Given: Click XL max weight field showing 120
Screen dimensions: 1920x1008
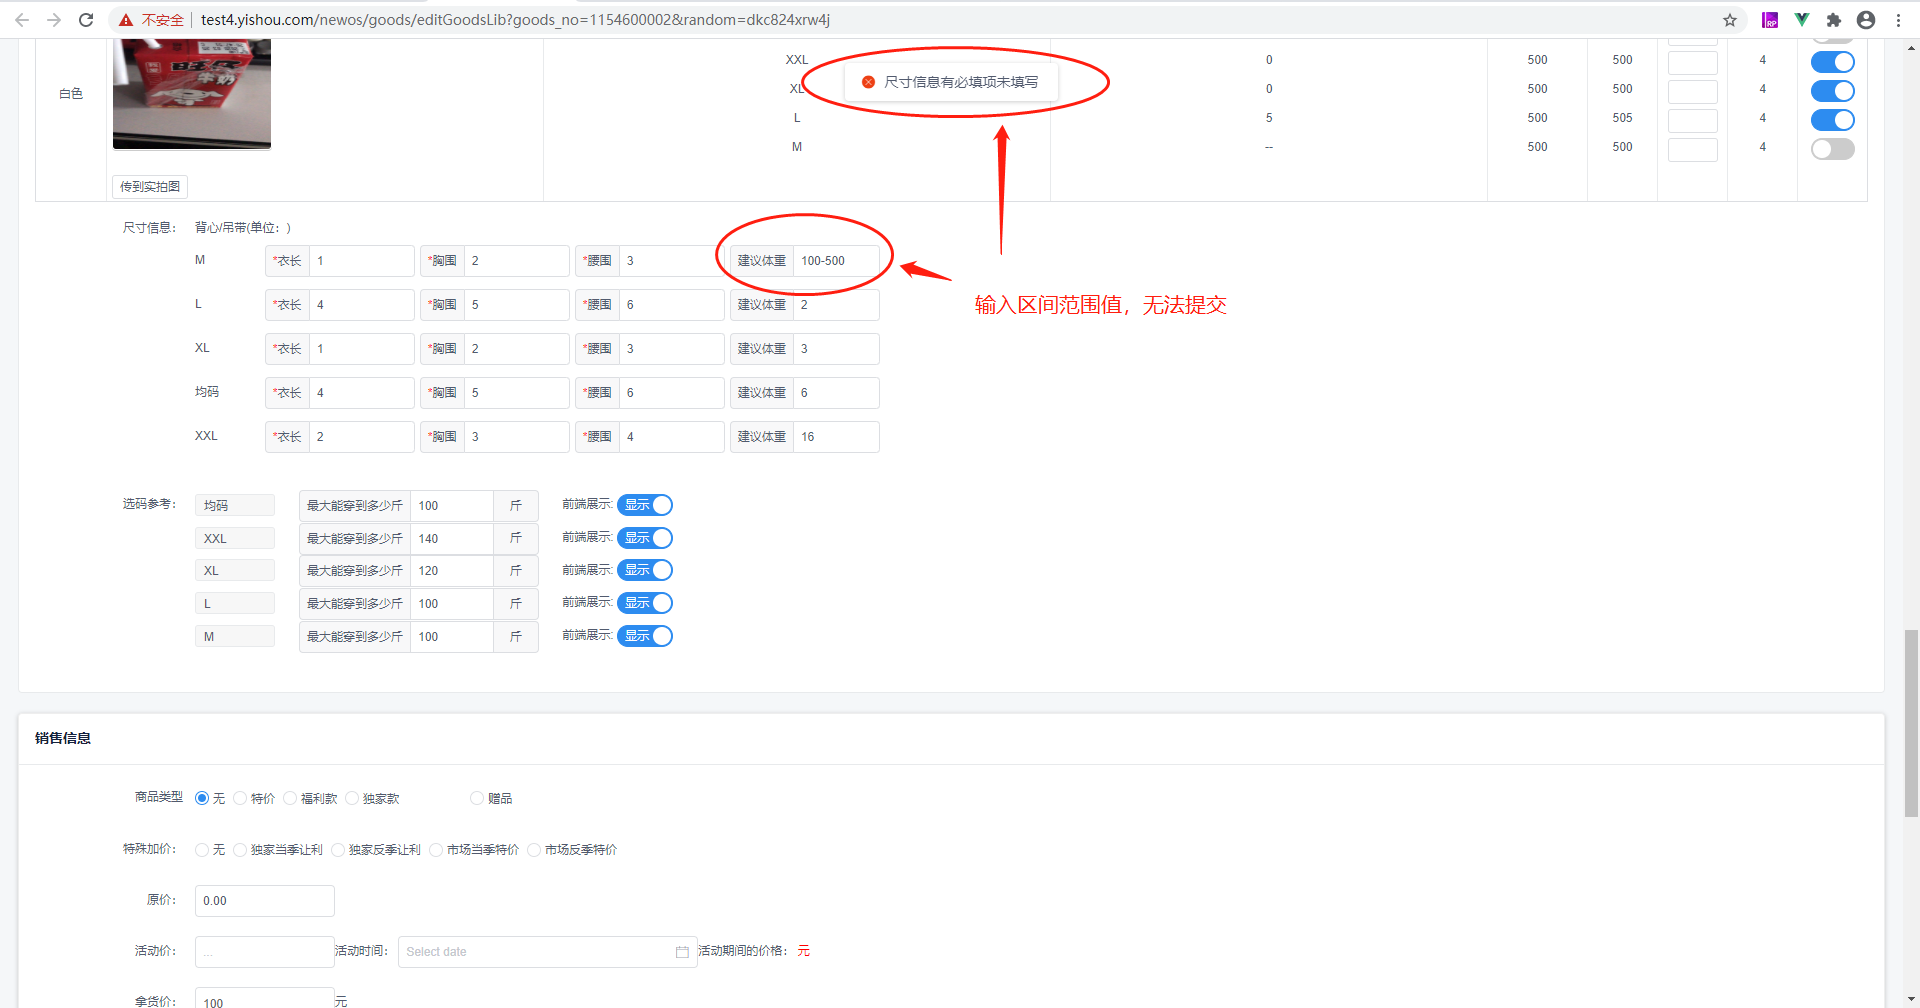Looking at the screenshot, I should [452, 571].
